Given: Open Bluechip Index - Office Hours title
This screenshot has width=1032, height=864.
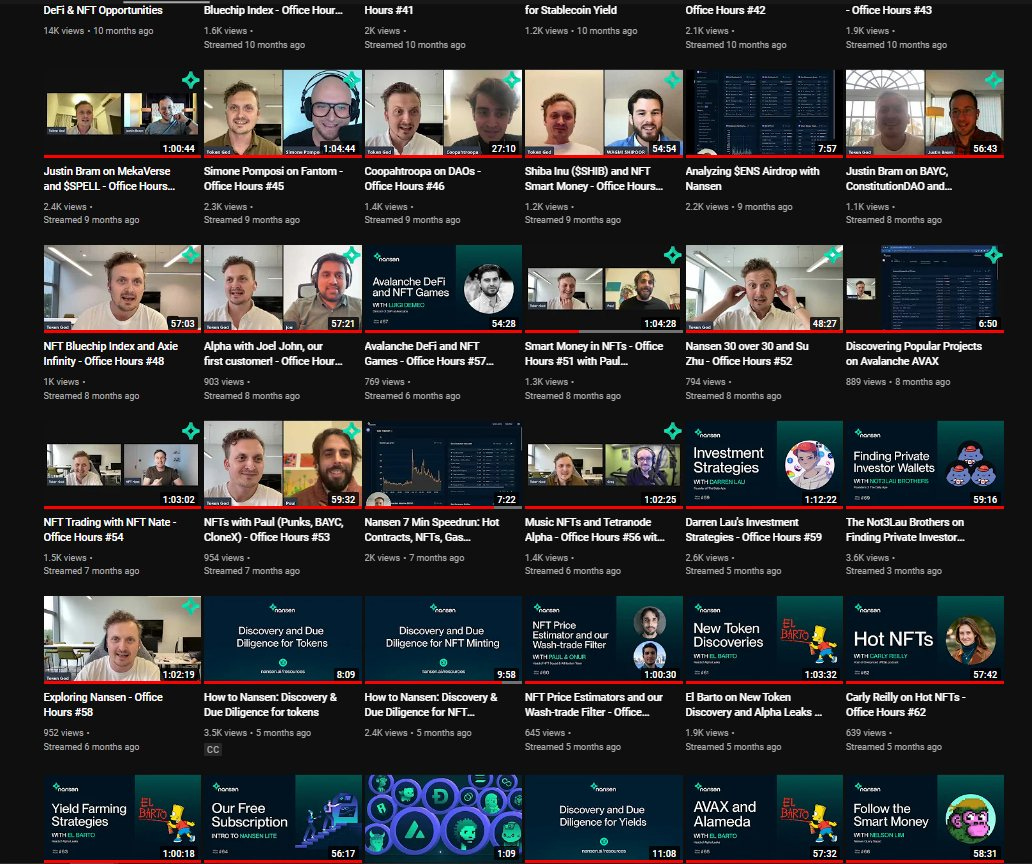Looking at the screenshot, I should pos(273,10).
